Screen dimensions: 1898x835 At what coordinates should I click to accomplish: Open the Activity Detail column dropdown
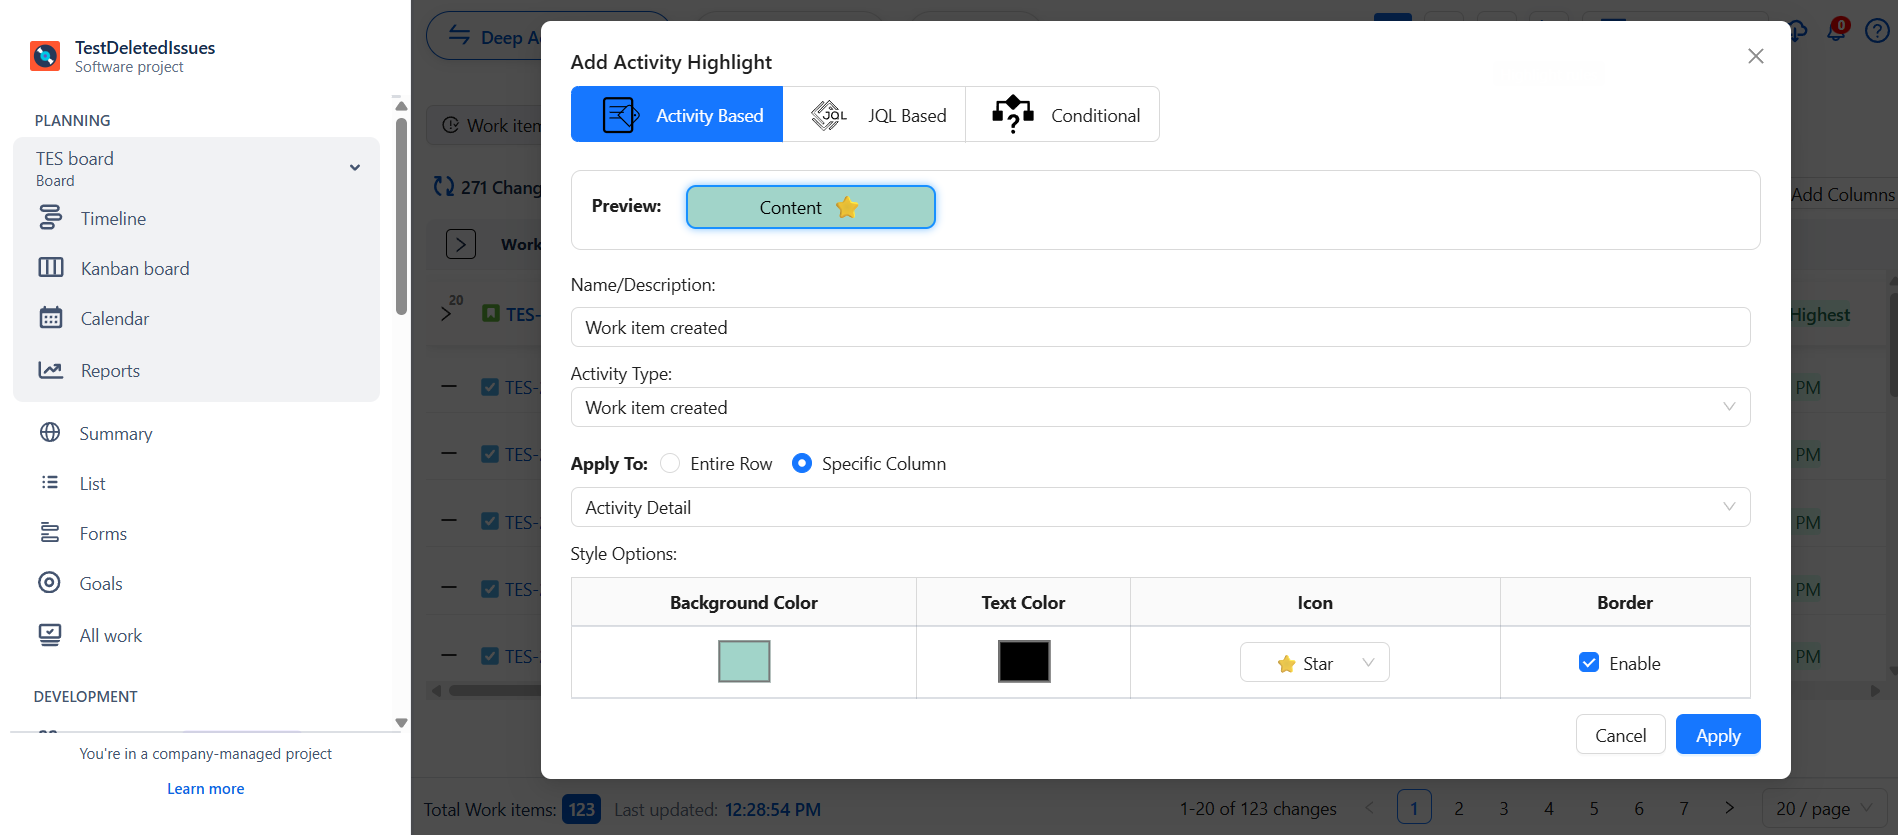[1159, 508]
